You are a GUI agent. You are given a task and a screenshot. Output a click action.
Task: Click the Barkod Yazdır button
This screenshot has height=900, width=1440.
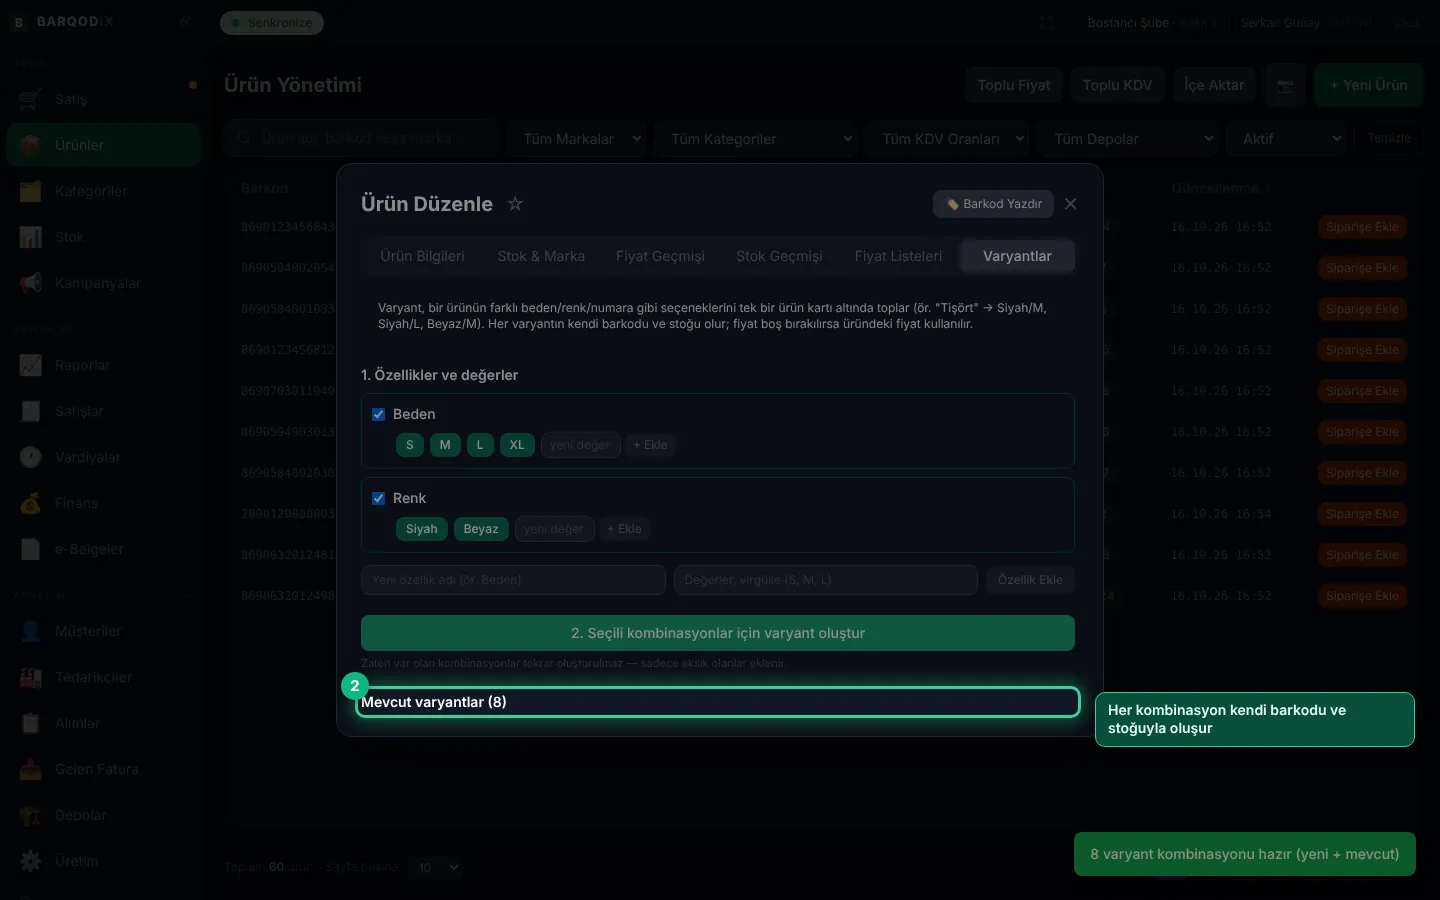point(993,204)
